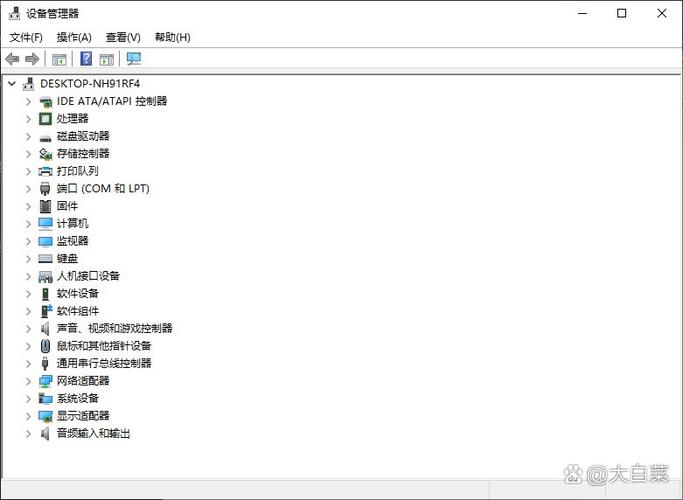Minimize the 设备管理器 window
Viewport: 683px width, 500px height.
[x=582, y=13]
